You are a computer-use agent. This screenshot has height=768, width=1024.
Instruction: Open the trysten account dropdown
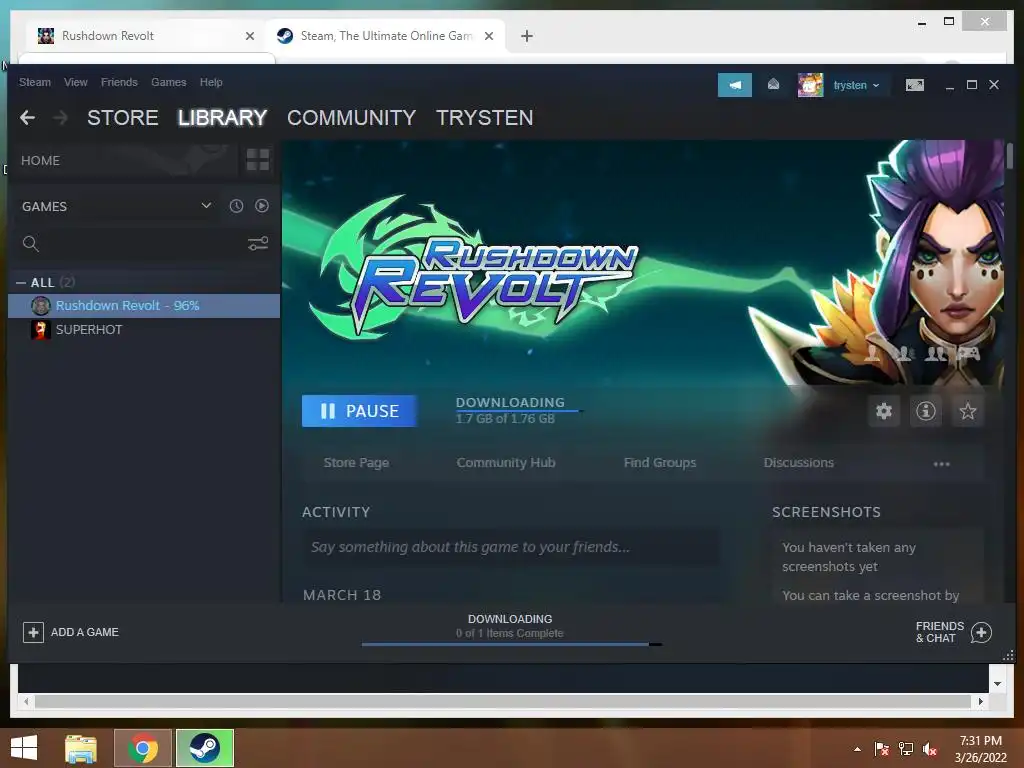(x=857, y=85)
